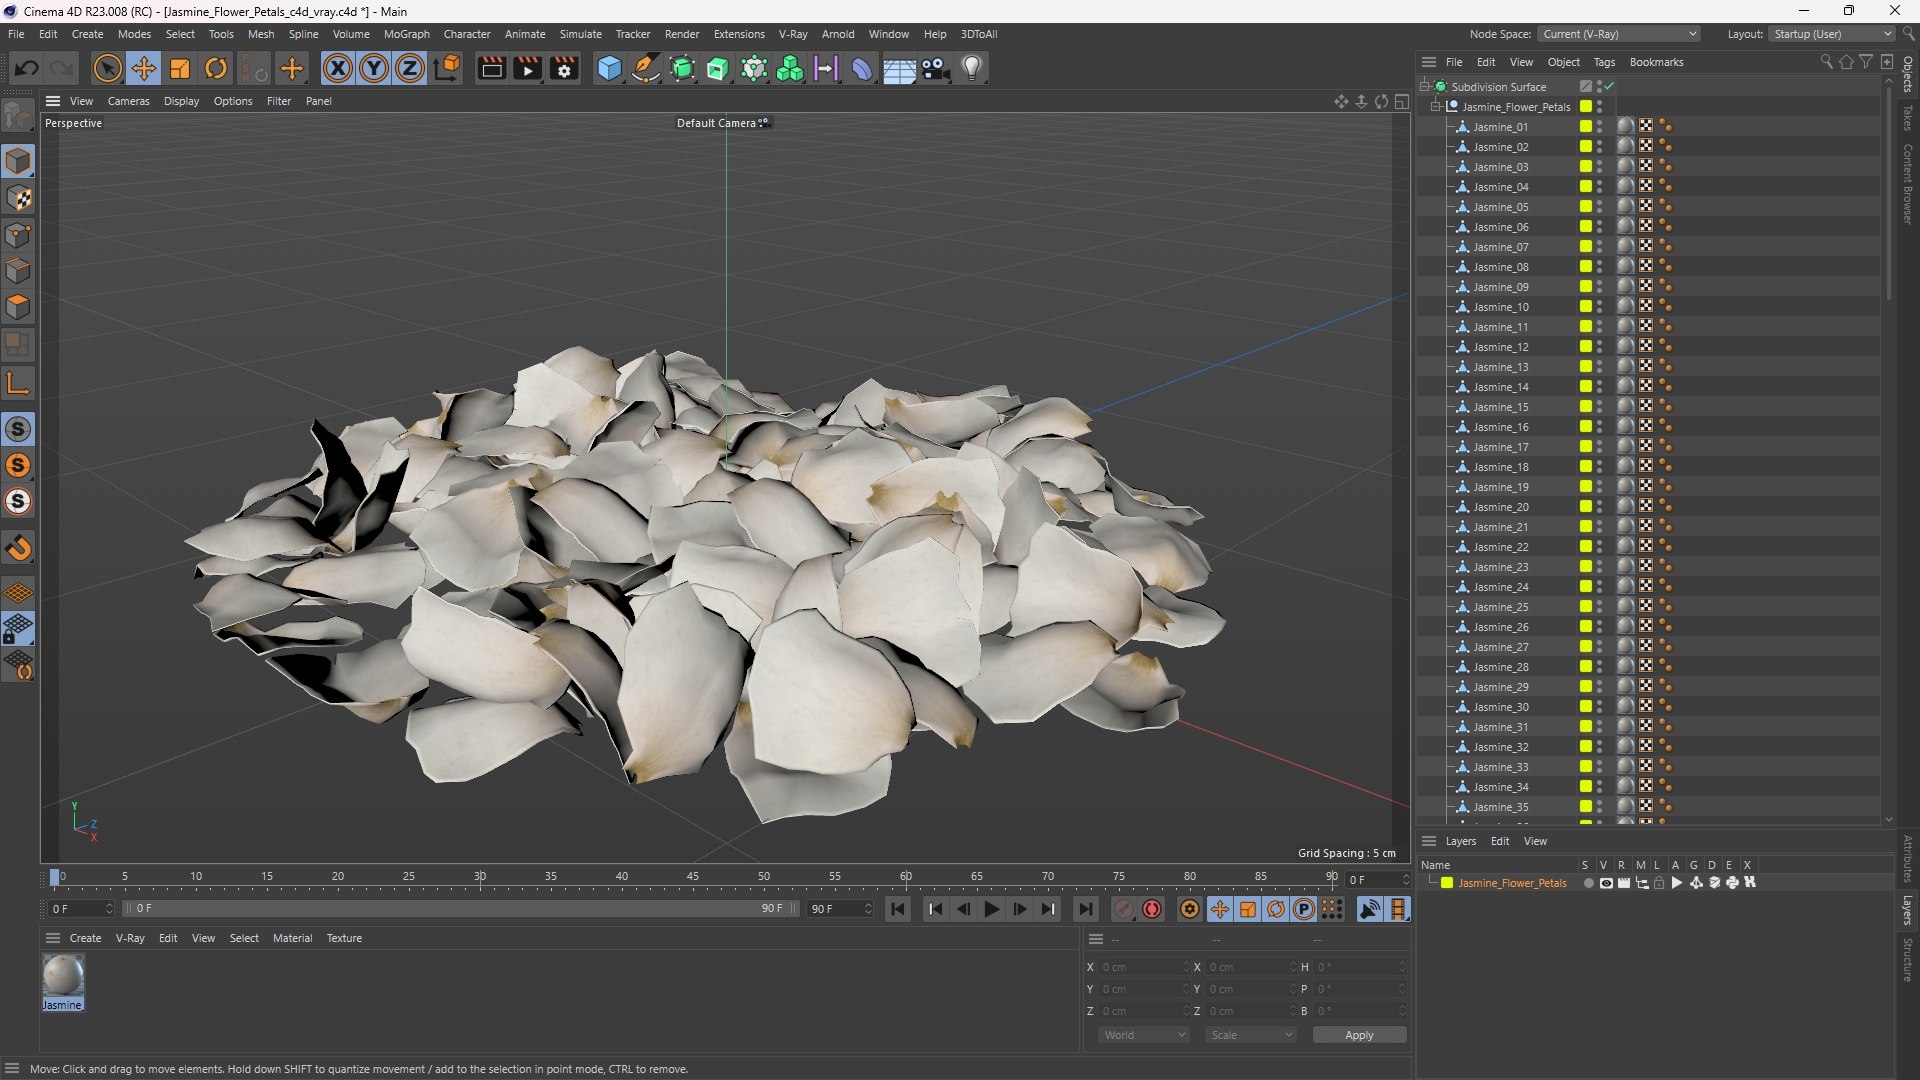Screen dimensions: 1920x1080
Task: Click the Spline Pen tool icon
Action: click(x=646, y=68)
